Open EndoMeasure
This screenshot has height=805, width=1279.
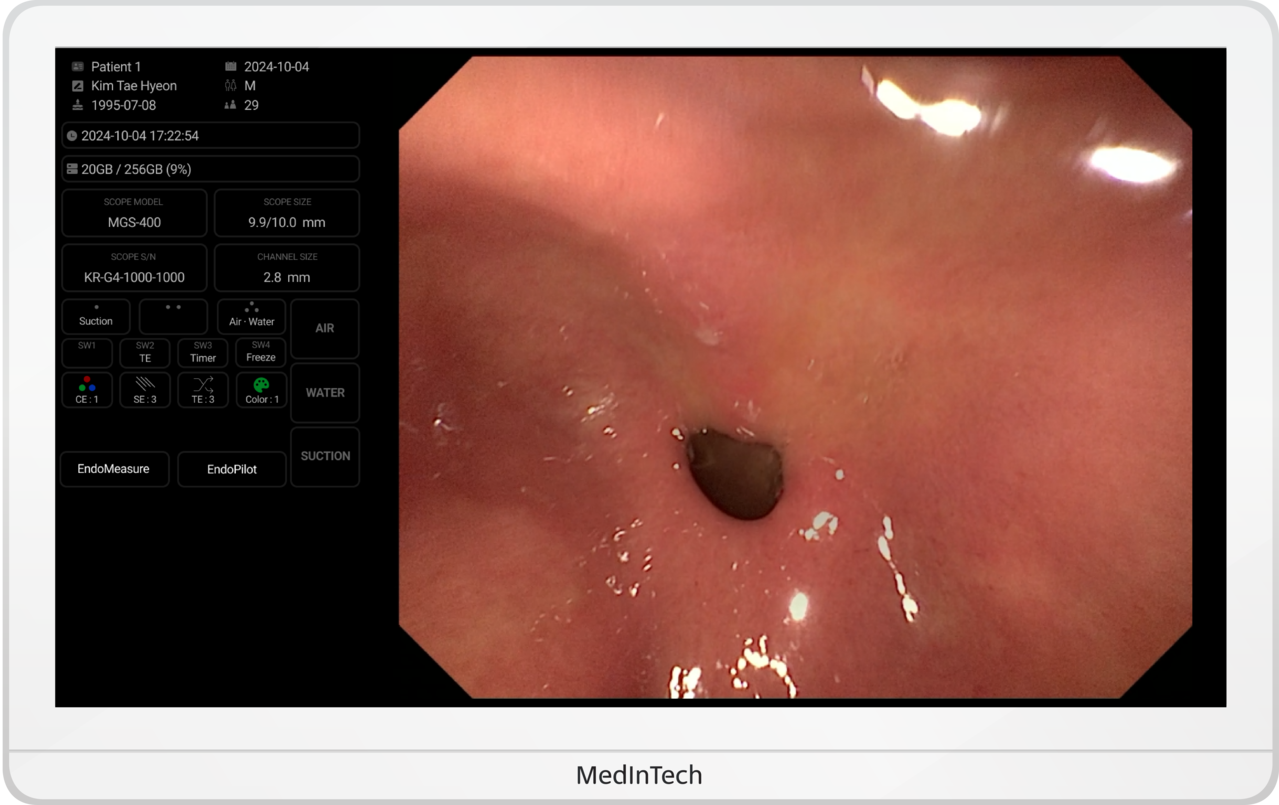tap(114, 469)
